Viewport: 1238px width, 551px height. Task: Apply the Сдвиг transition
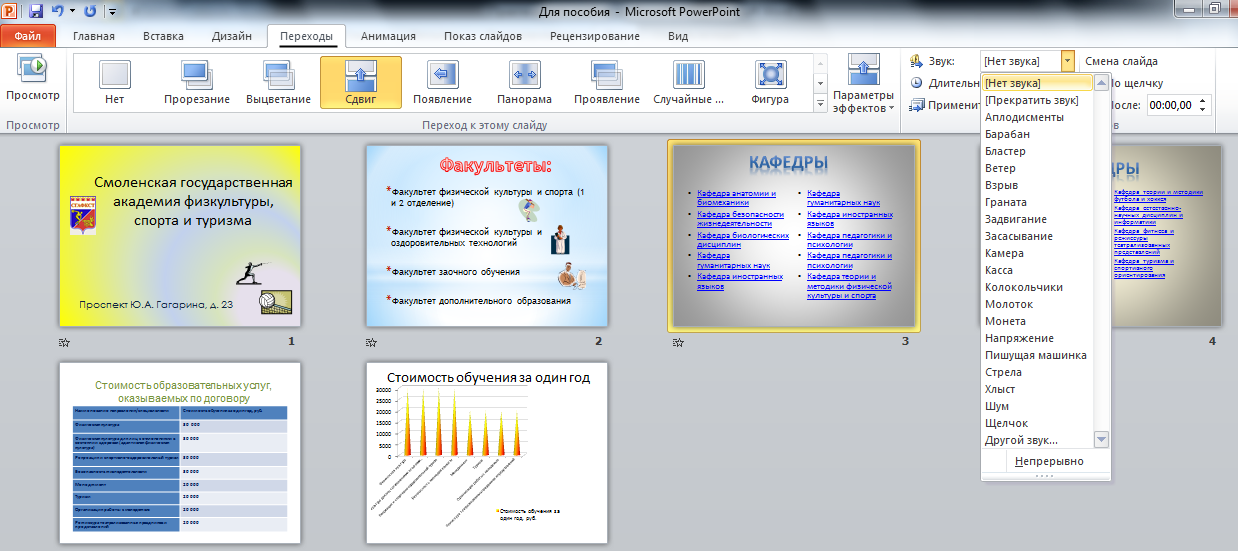[361, 81]
